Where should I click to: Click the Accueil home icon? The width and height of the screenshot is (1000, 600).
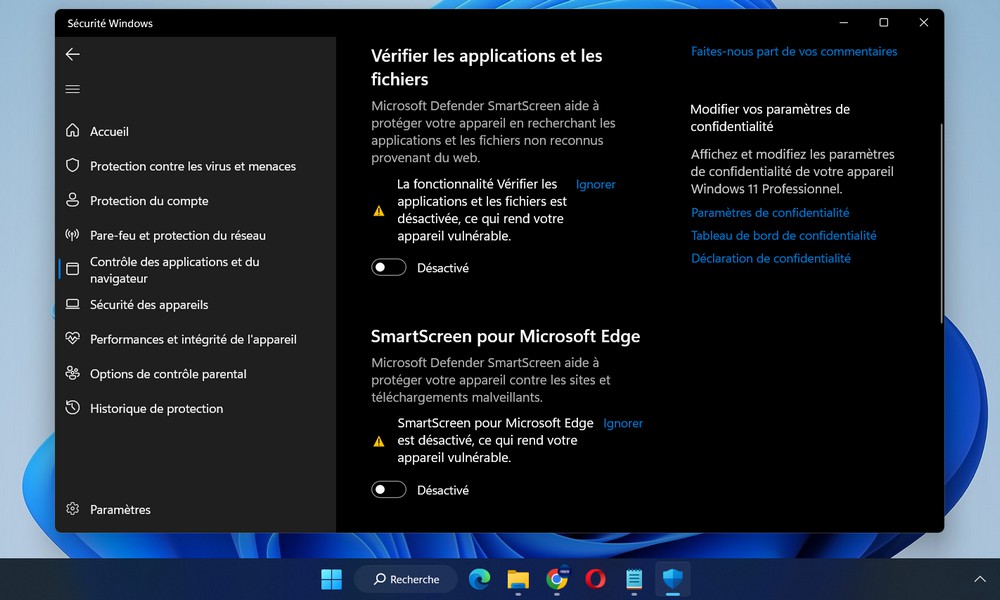(73, 131)
